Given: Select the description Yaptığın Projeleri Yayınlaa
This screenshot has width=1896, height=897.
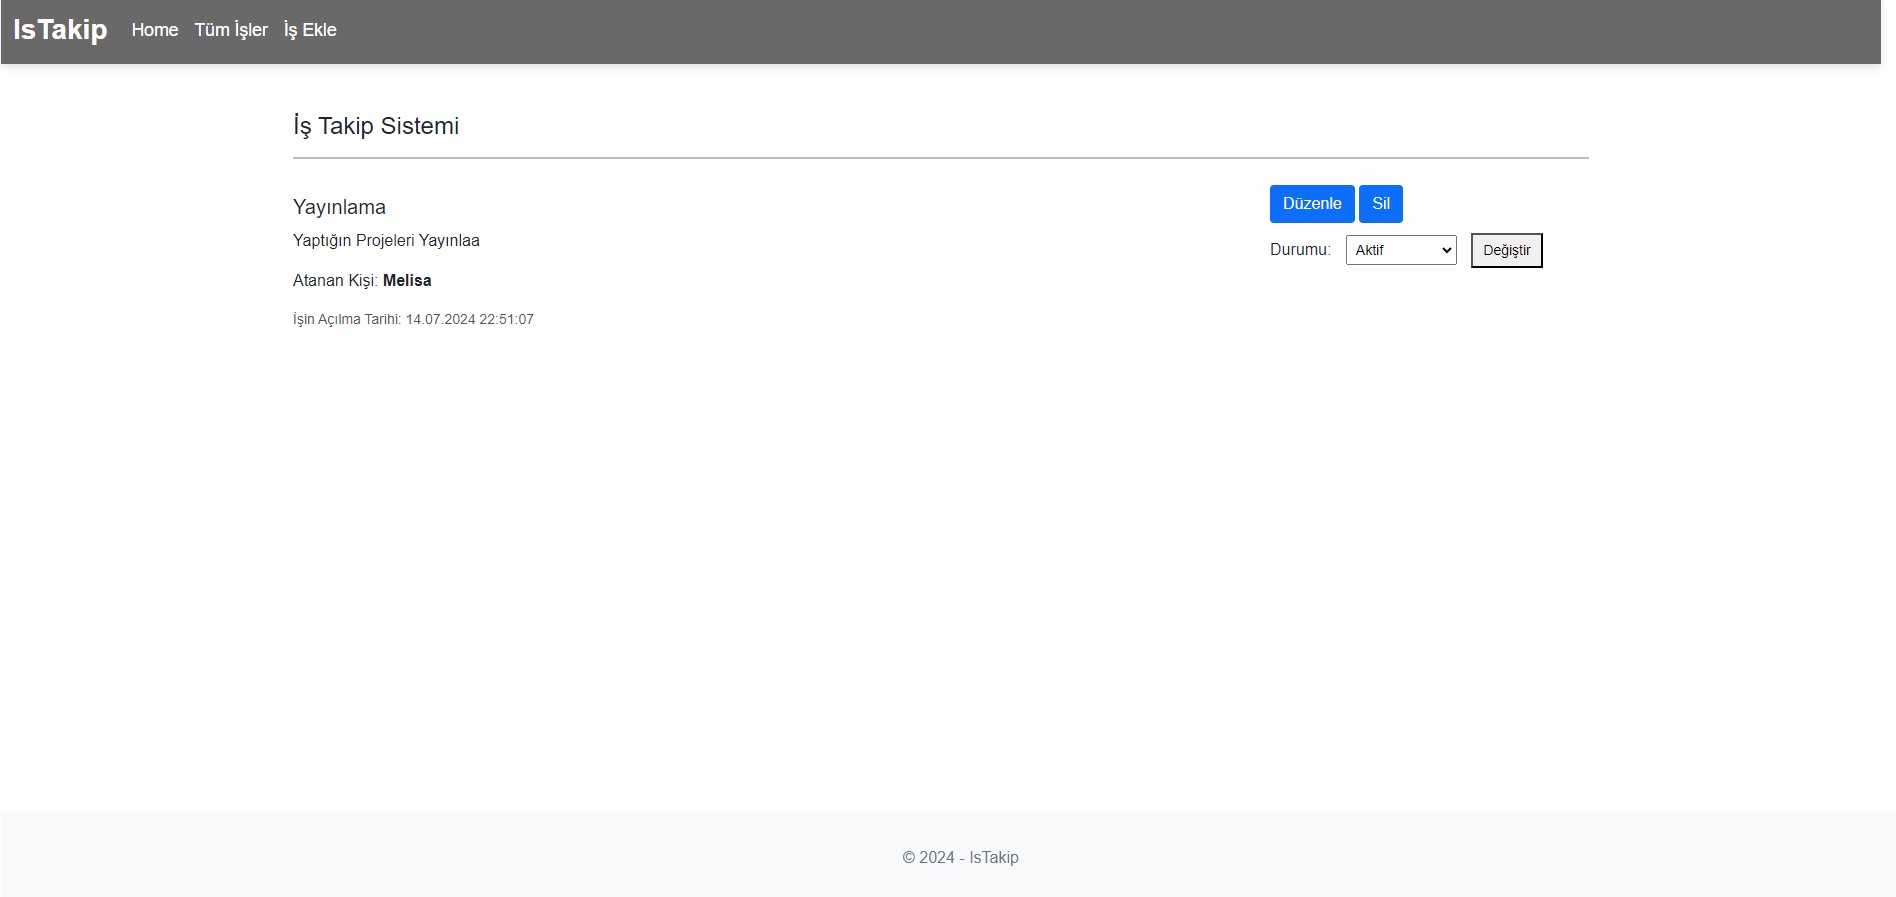Looking at the screenshot, I should click(386, 240).
